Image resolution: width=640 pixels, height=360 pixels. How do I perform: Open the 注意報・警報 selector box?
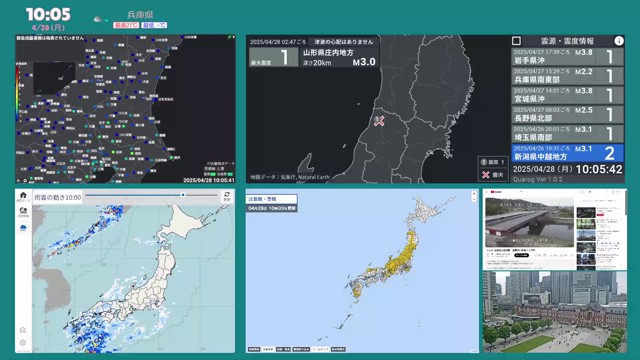click(271, 199)
